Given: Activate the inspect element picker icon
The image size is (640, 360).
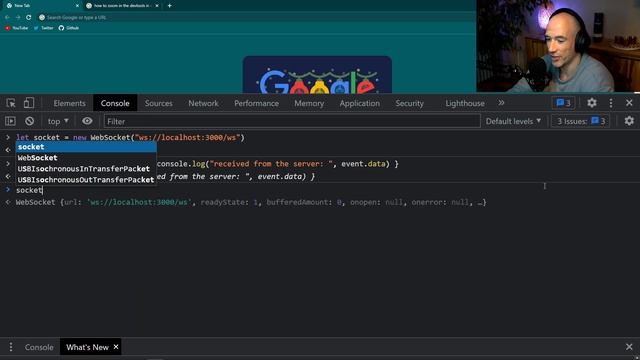Looking at the screenshot, I should pyautogui.click(x=11, y=103).
